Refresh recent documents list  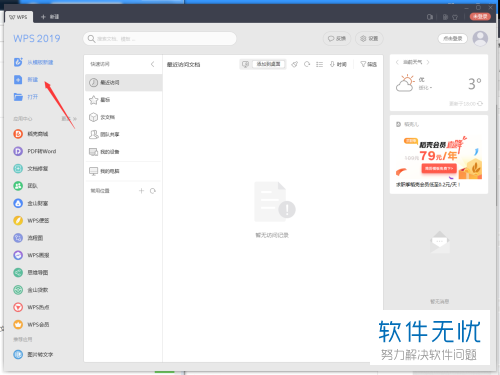click(307, 64)
